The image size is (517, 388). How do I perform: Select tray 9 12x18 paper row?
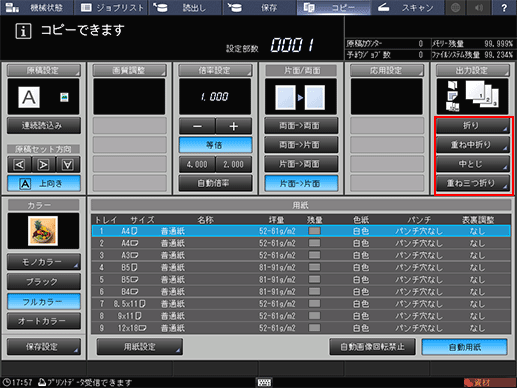(x=301, y=328)
